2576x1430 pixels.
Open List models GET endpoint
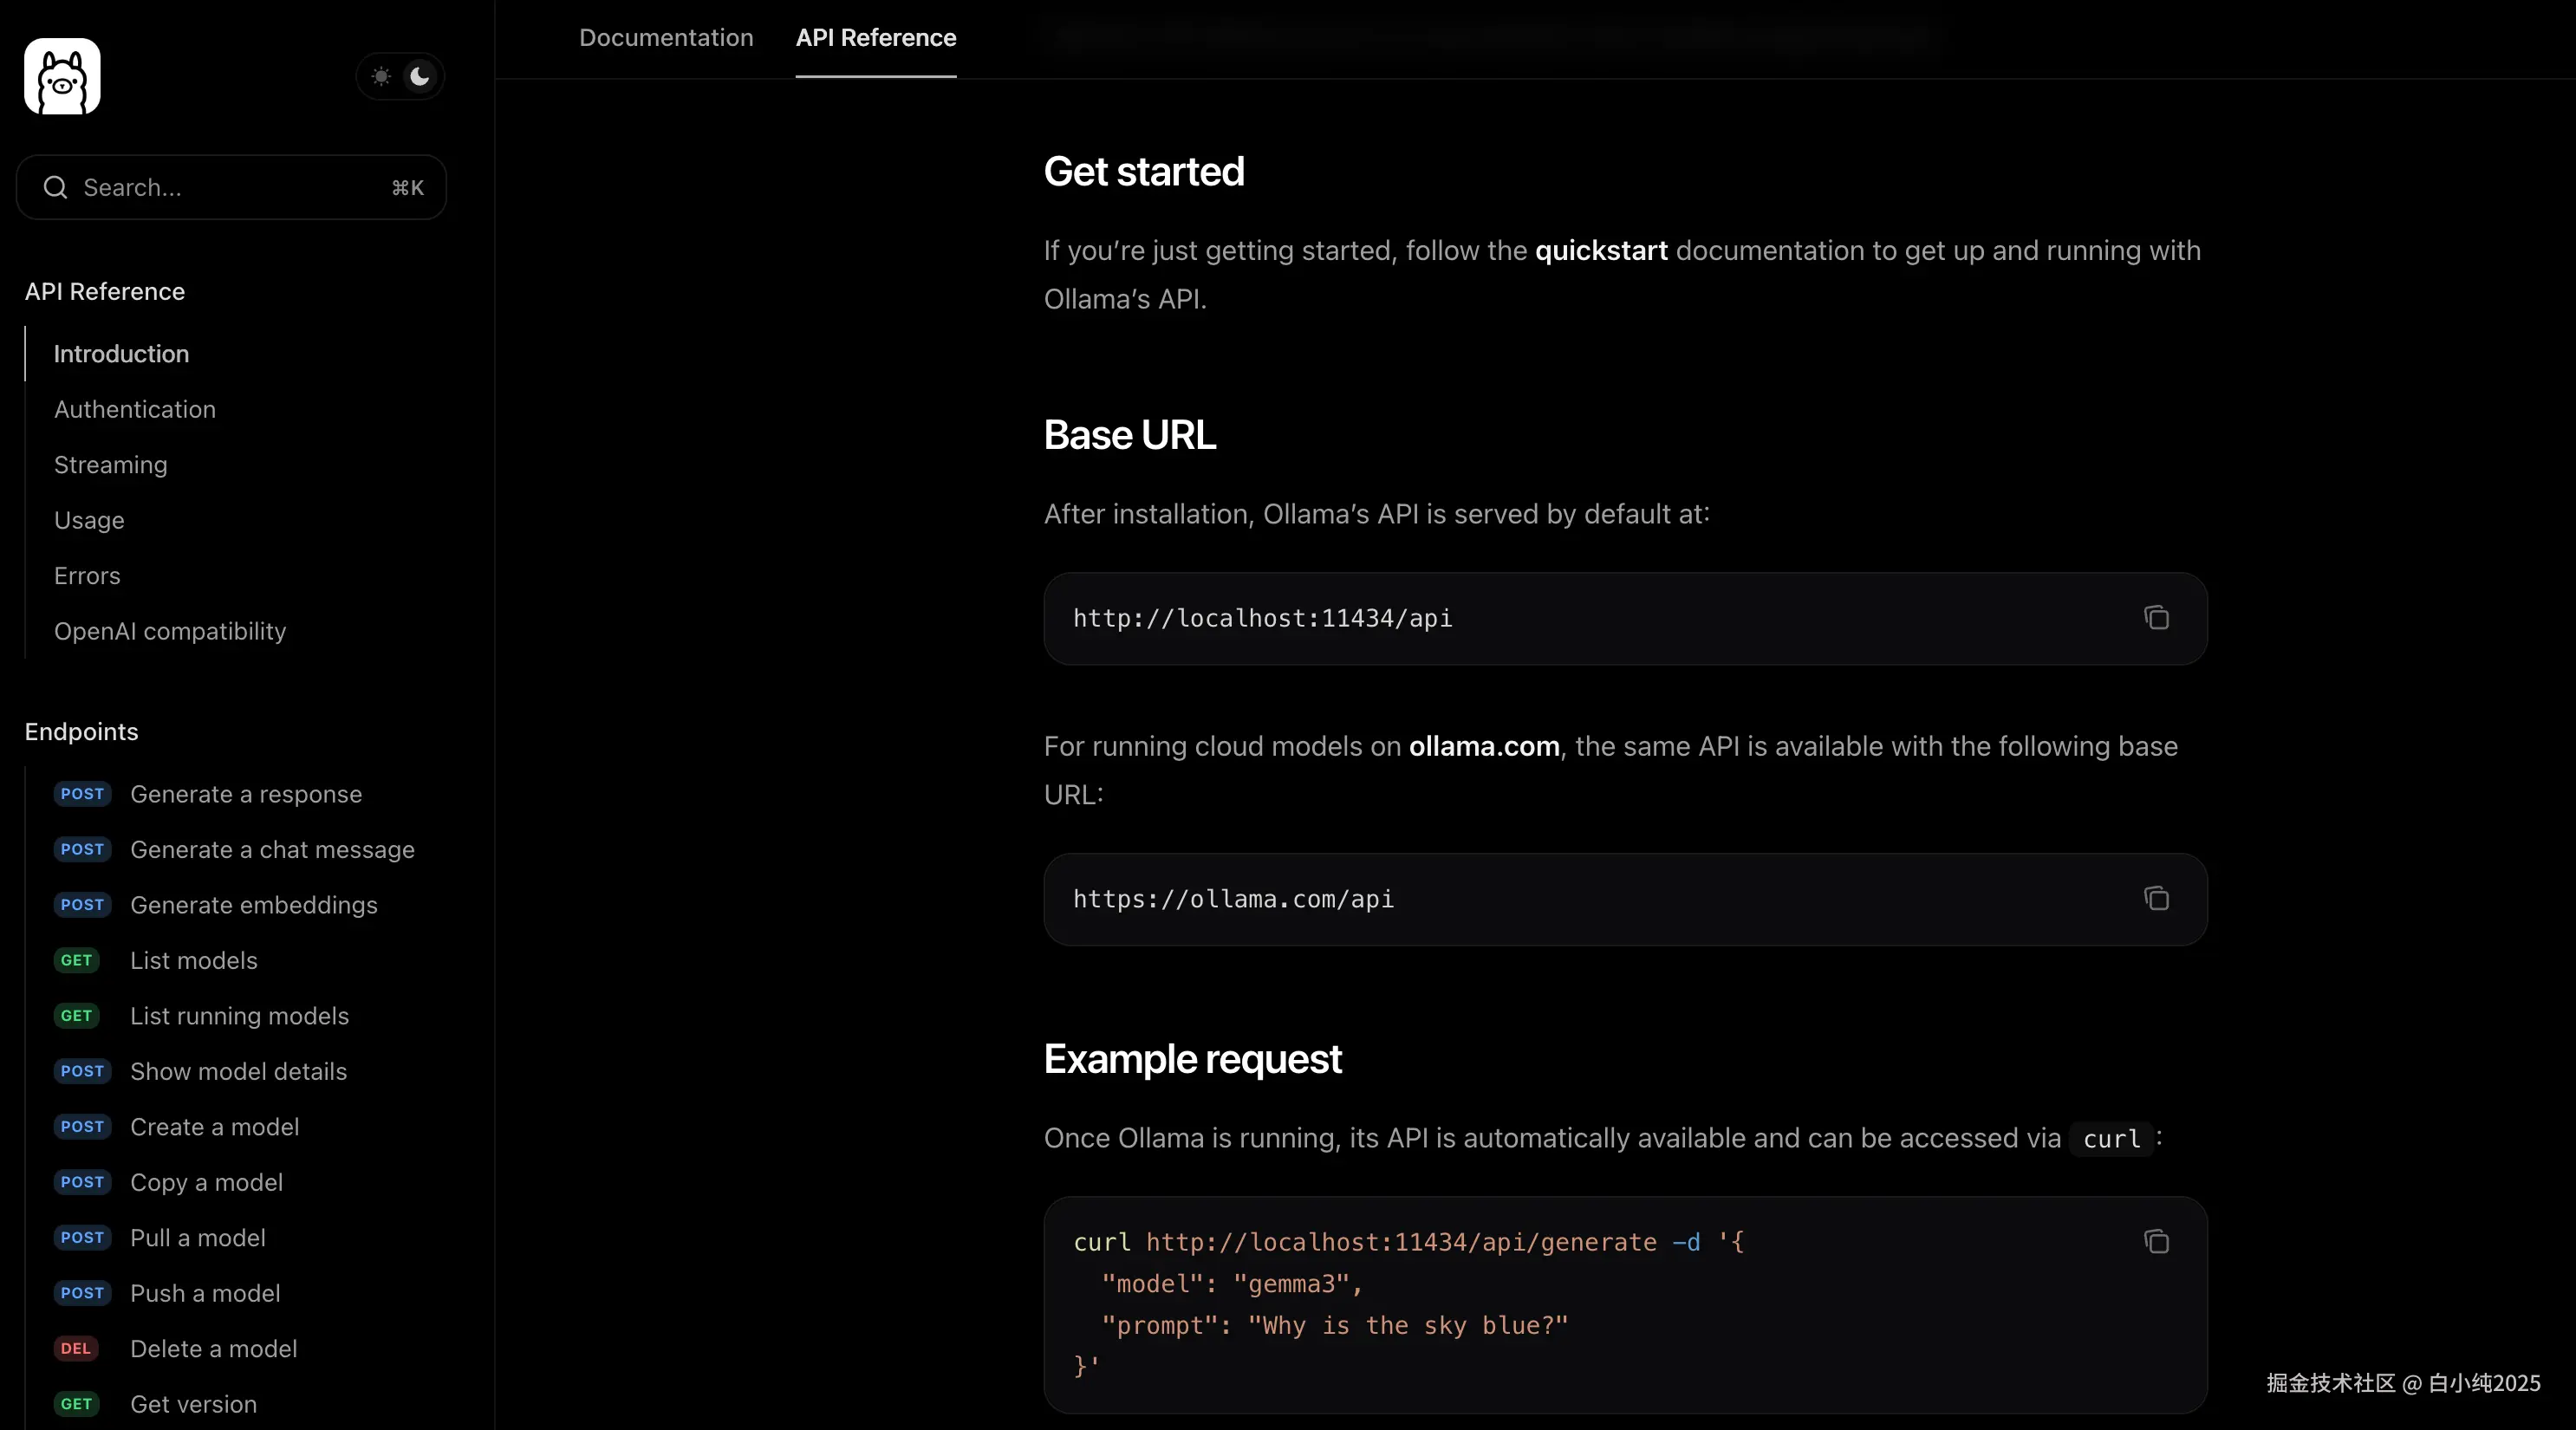point(194,960)
